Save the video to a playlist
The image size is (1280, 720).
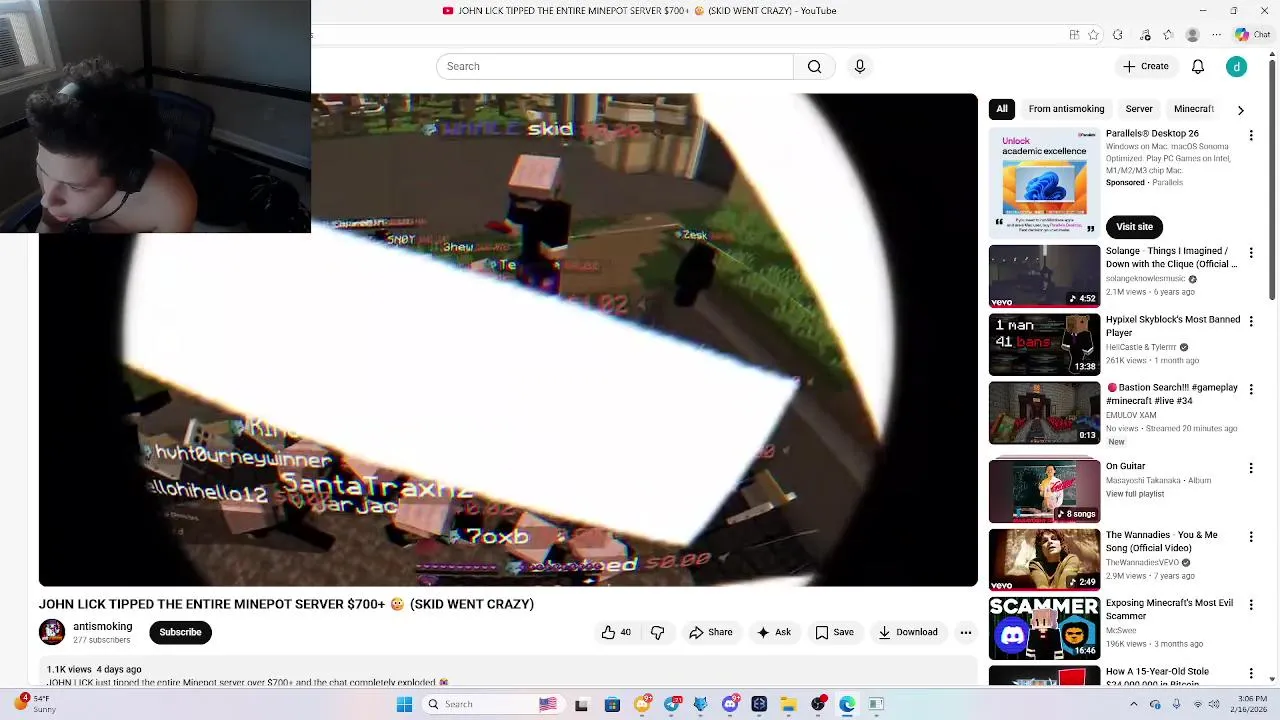[834, 632]
